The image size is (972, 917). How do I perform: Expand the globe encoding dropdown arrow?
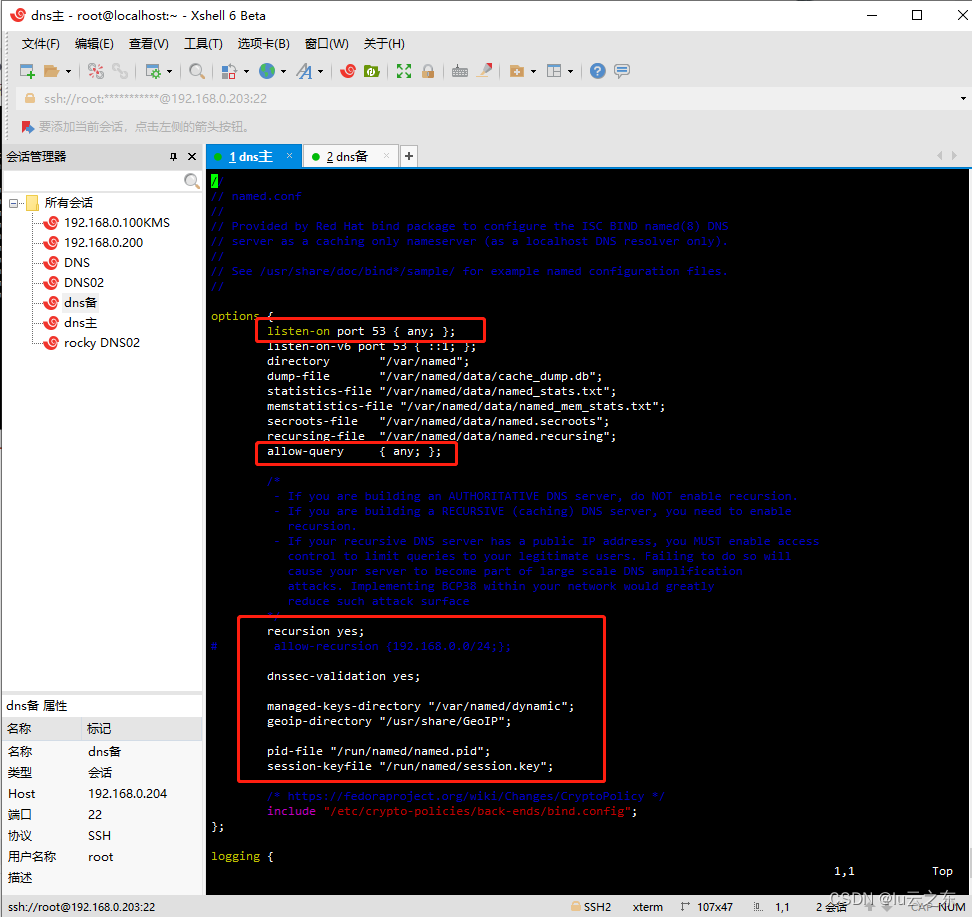click(283, 72)
